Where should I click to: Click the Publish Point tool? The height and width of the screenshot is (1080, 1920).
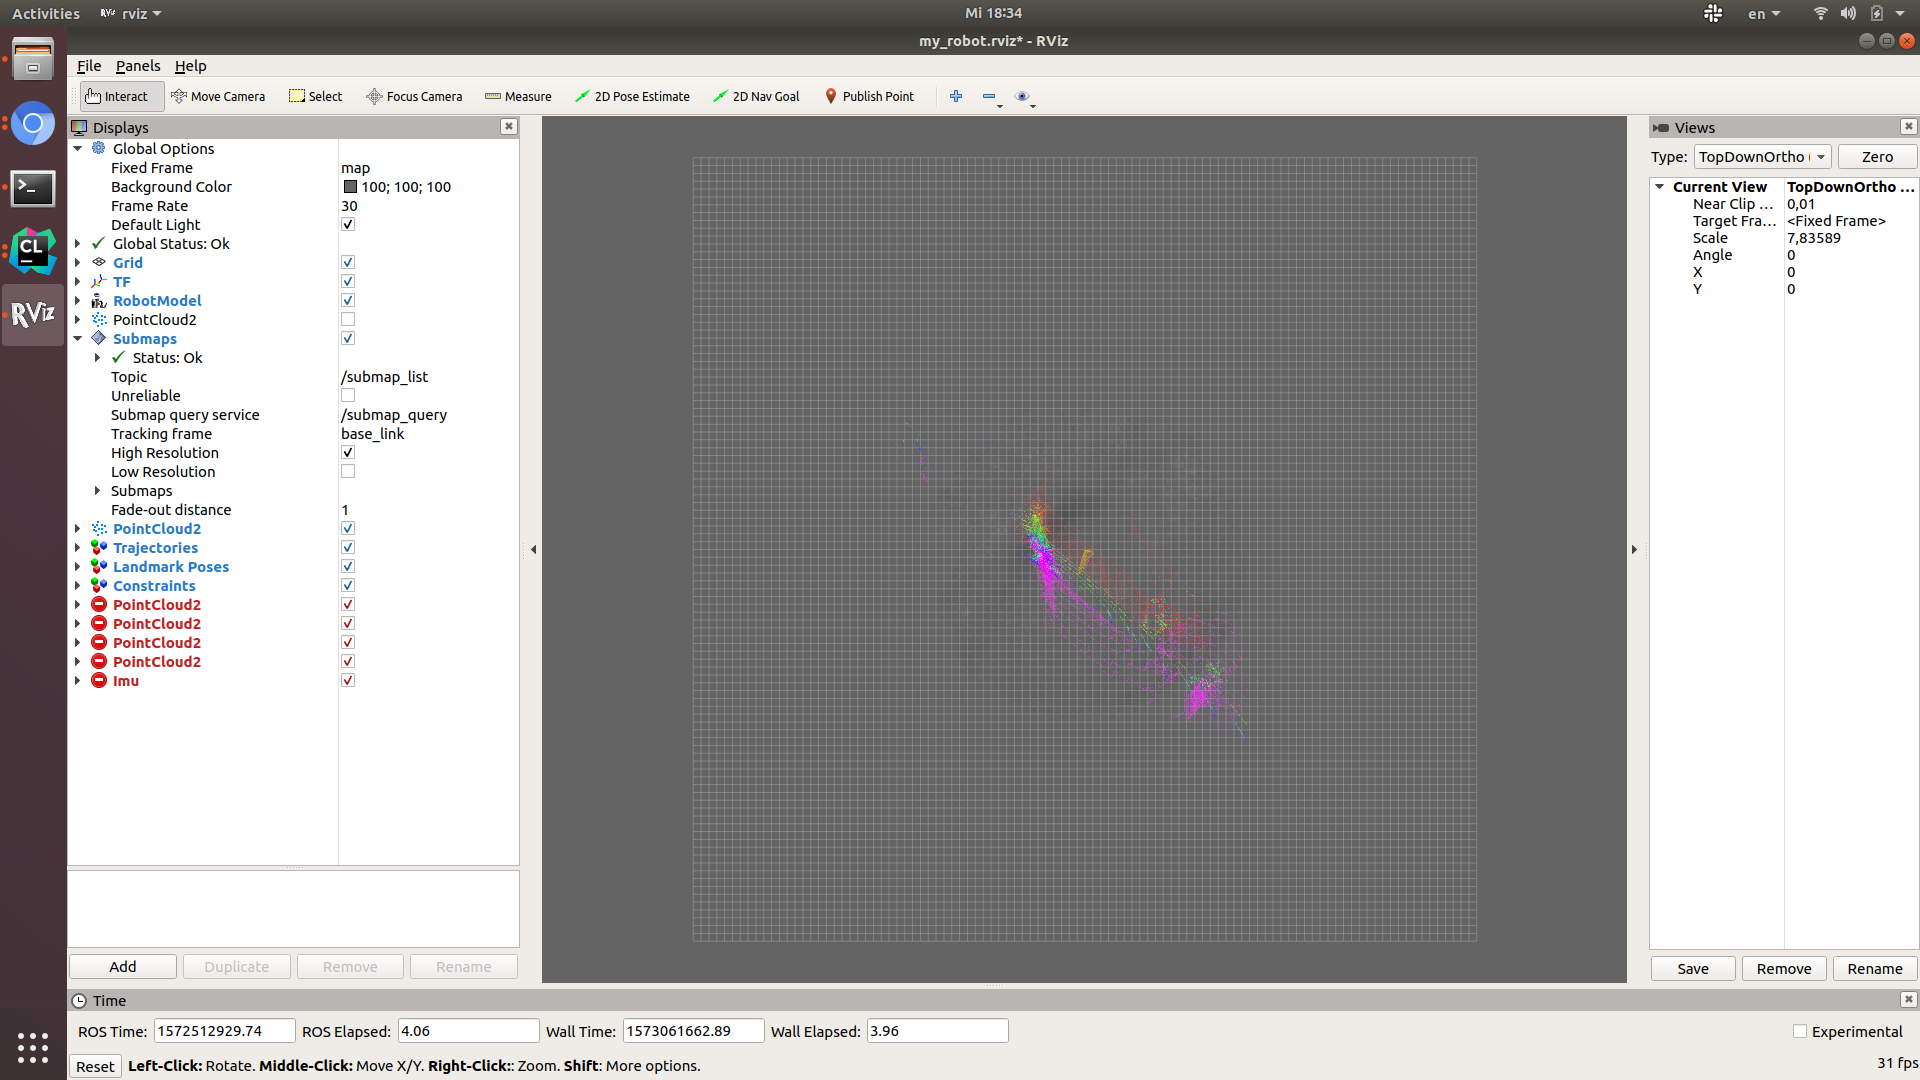869,96
